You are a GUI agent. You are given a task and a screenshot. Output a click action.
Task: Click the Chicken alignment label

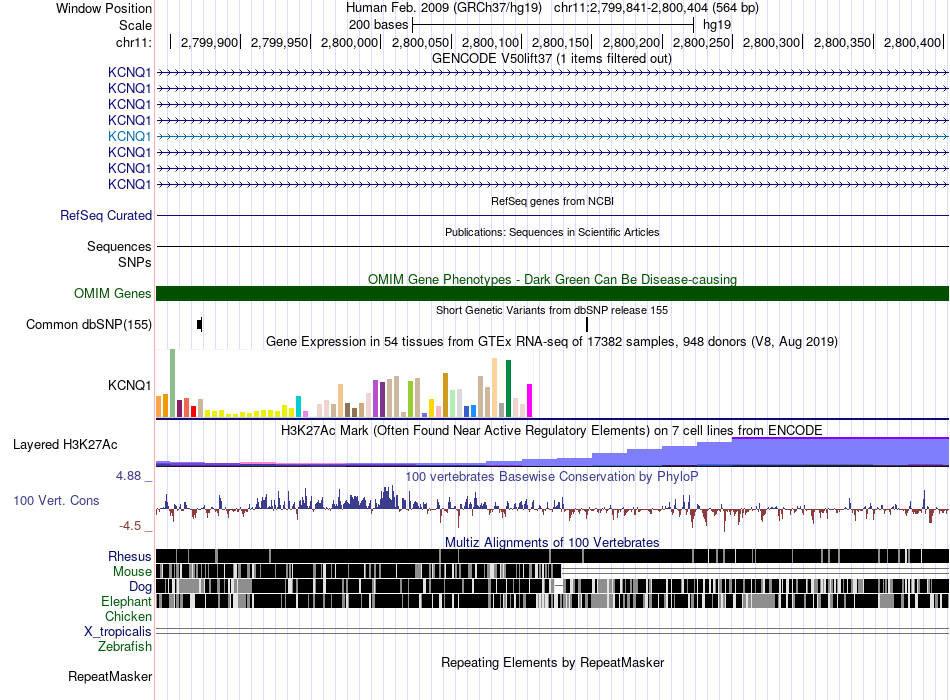coord(128,616)
